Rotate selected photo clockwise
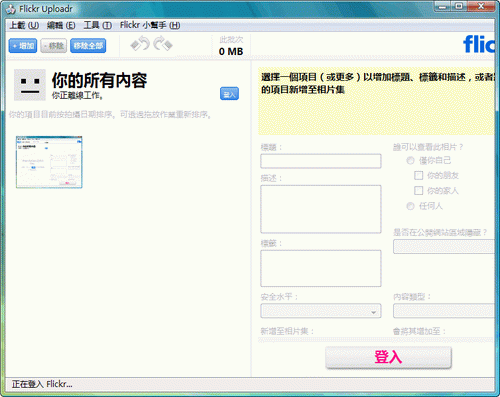Image resolution: width=500 pixels, height=397 pixels. click(x=163, y=44)
